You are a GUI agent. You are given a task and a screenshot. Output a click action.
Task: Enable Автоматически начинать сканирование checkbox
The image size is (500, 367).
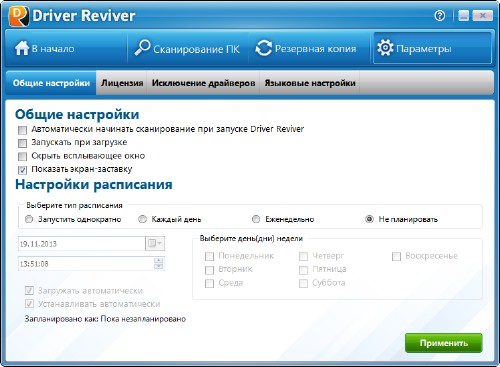click(22, 130)
